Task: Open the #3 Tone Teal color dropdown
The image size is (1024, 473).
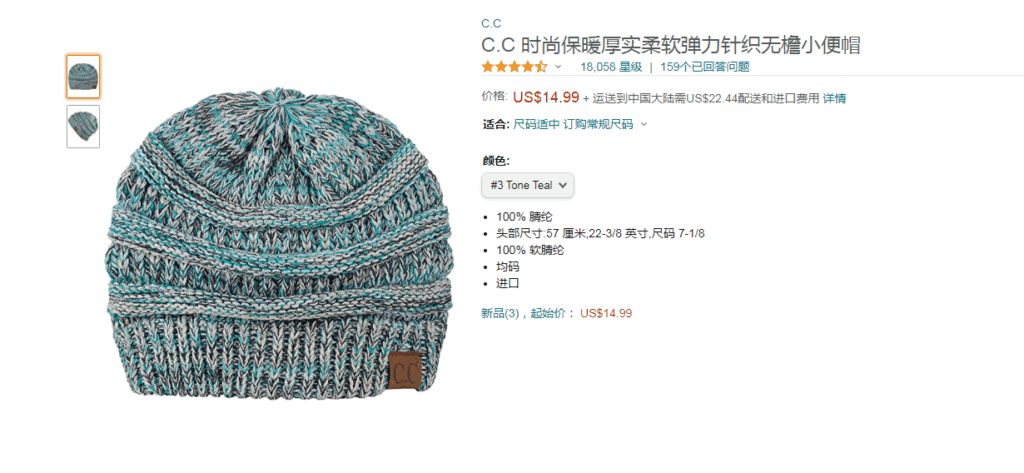Action: click(x=528, y=186)
